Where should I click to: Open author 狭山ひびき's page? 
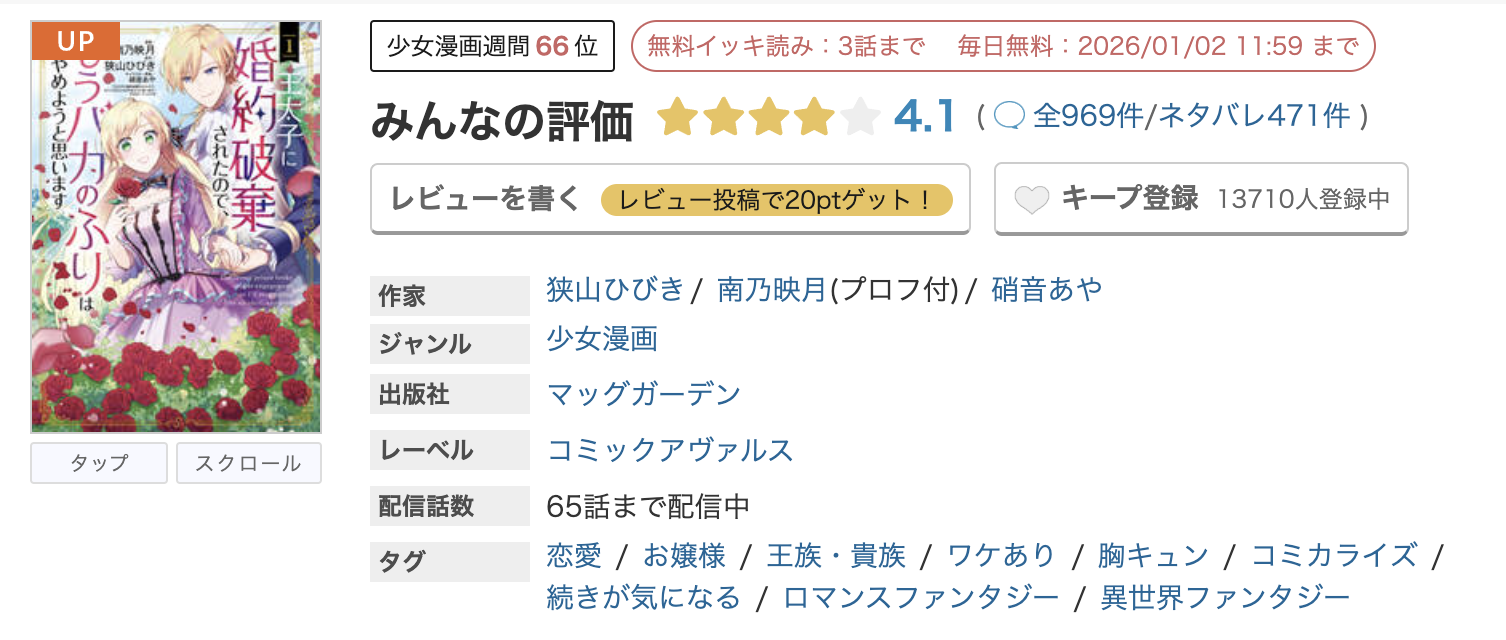tap(615, 289)
